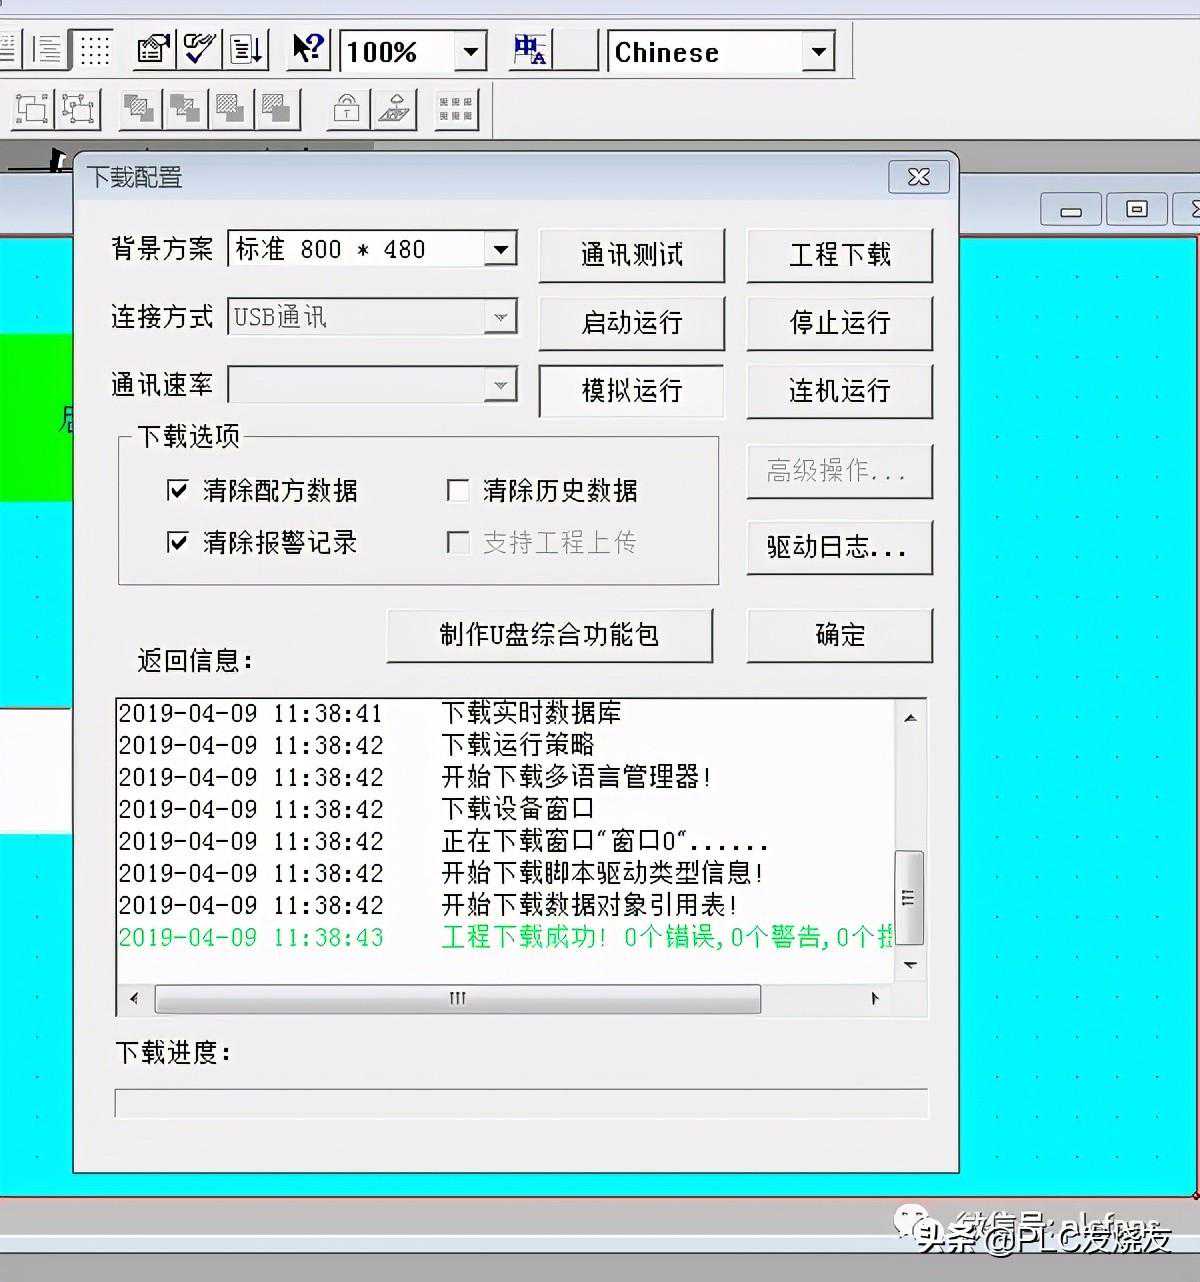Click the context help arrow-question icon

(x=308, y=50)
